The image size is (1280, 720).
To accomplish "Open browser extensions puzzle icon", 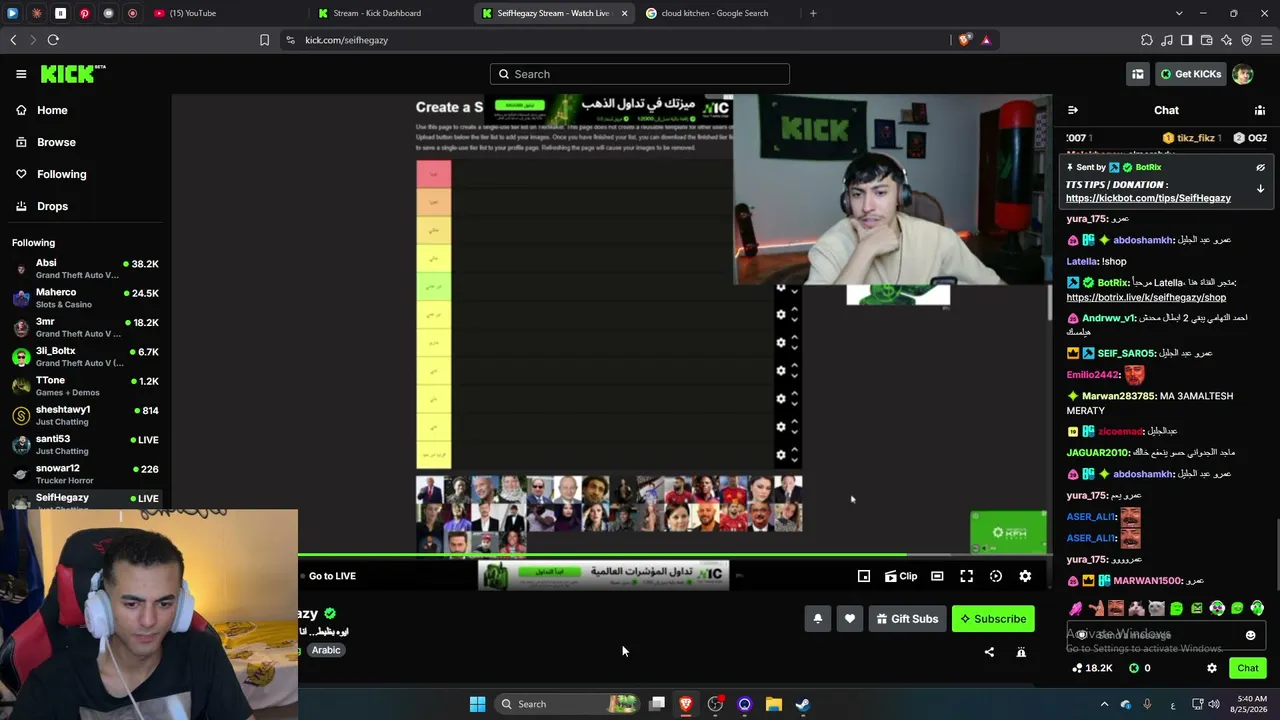I will click(x=1146, y=40).
